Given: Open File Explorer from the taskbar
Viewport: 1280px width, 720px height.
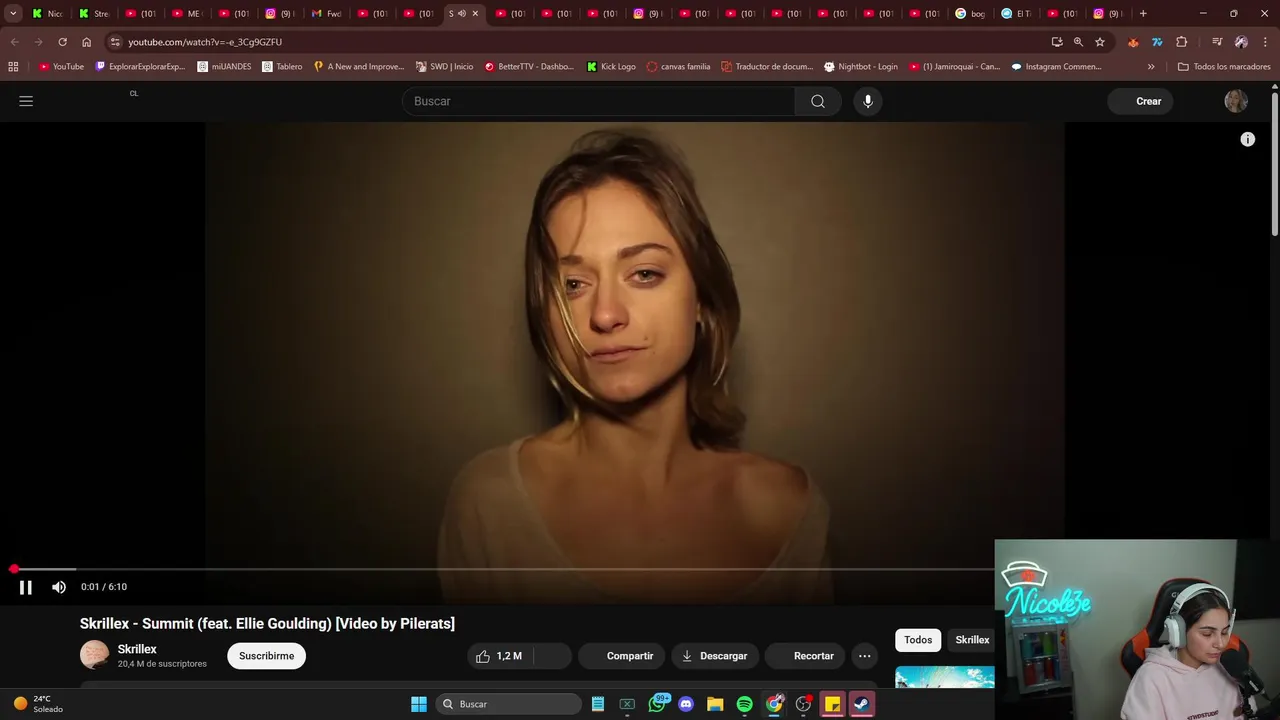Looking at the screenshot, I should [x=715, y=704].
